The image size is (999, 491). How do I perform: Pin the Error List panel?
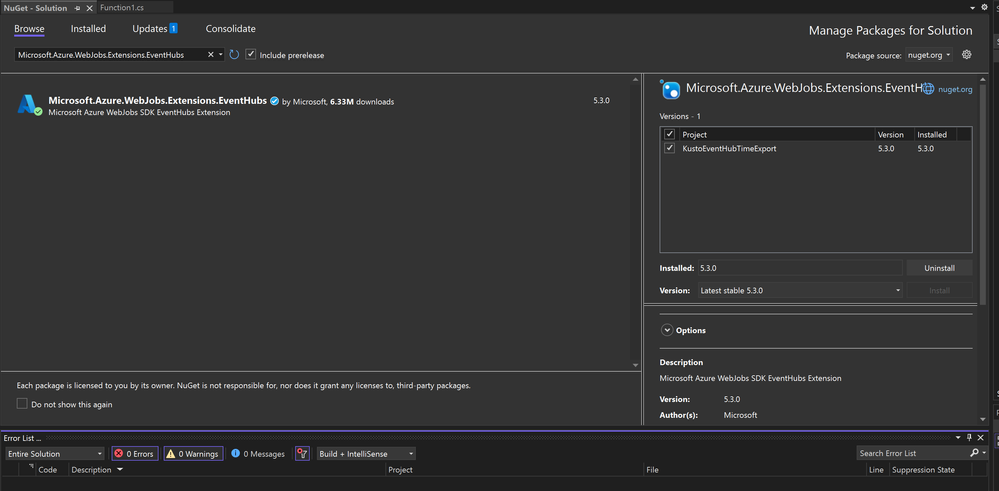[969, 438]
